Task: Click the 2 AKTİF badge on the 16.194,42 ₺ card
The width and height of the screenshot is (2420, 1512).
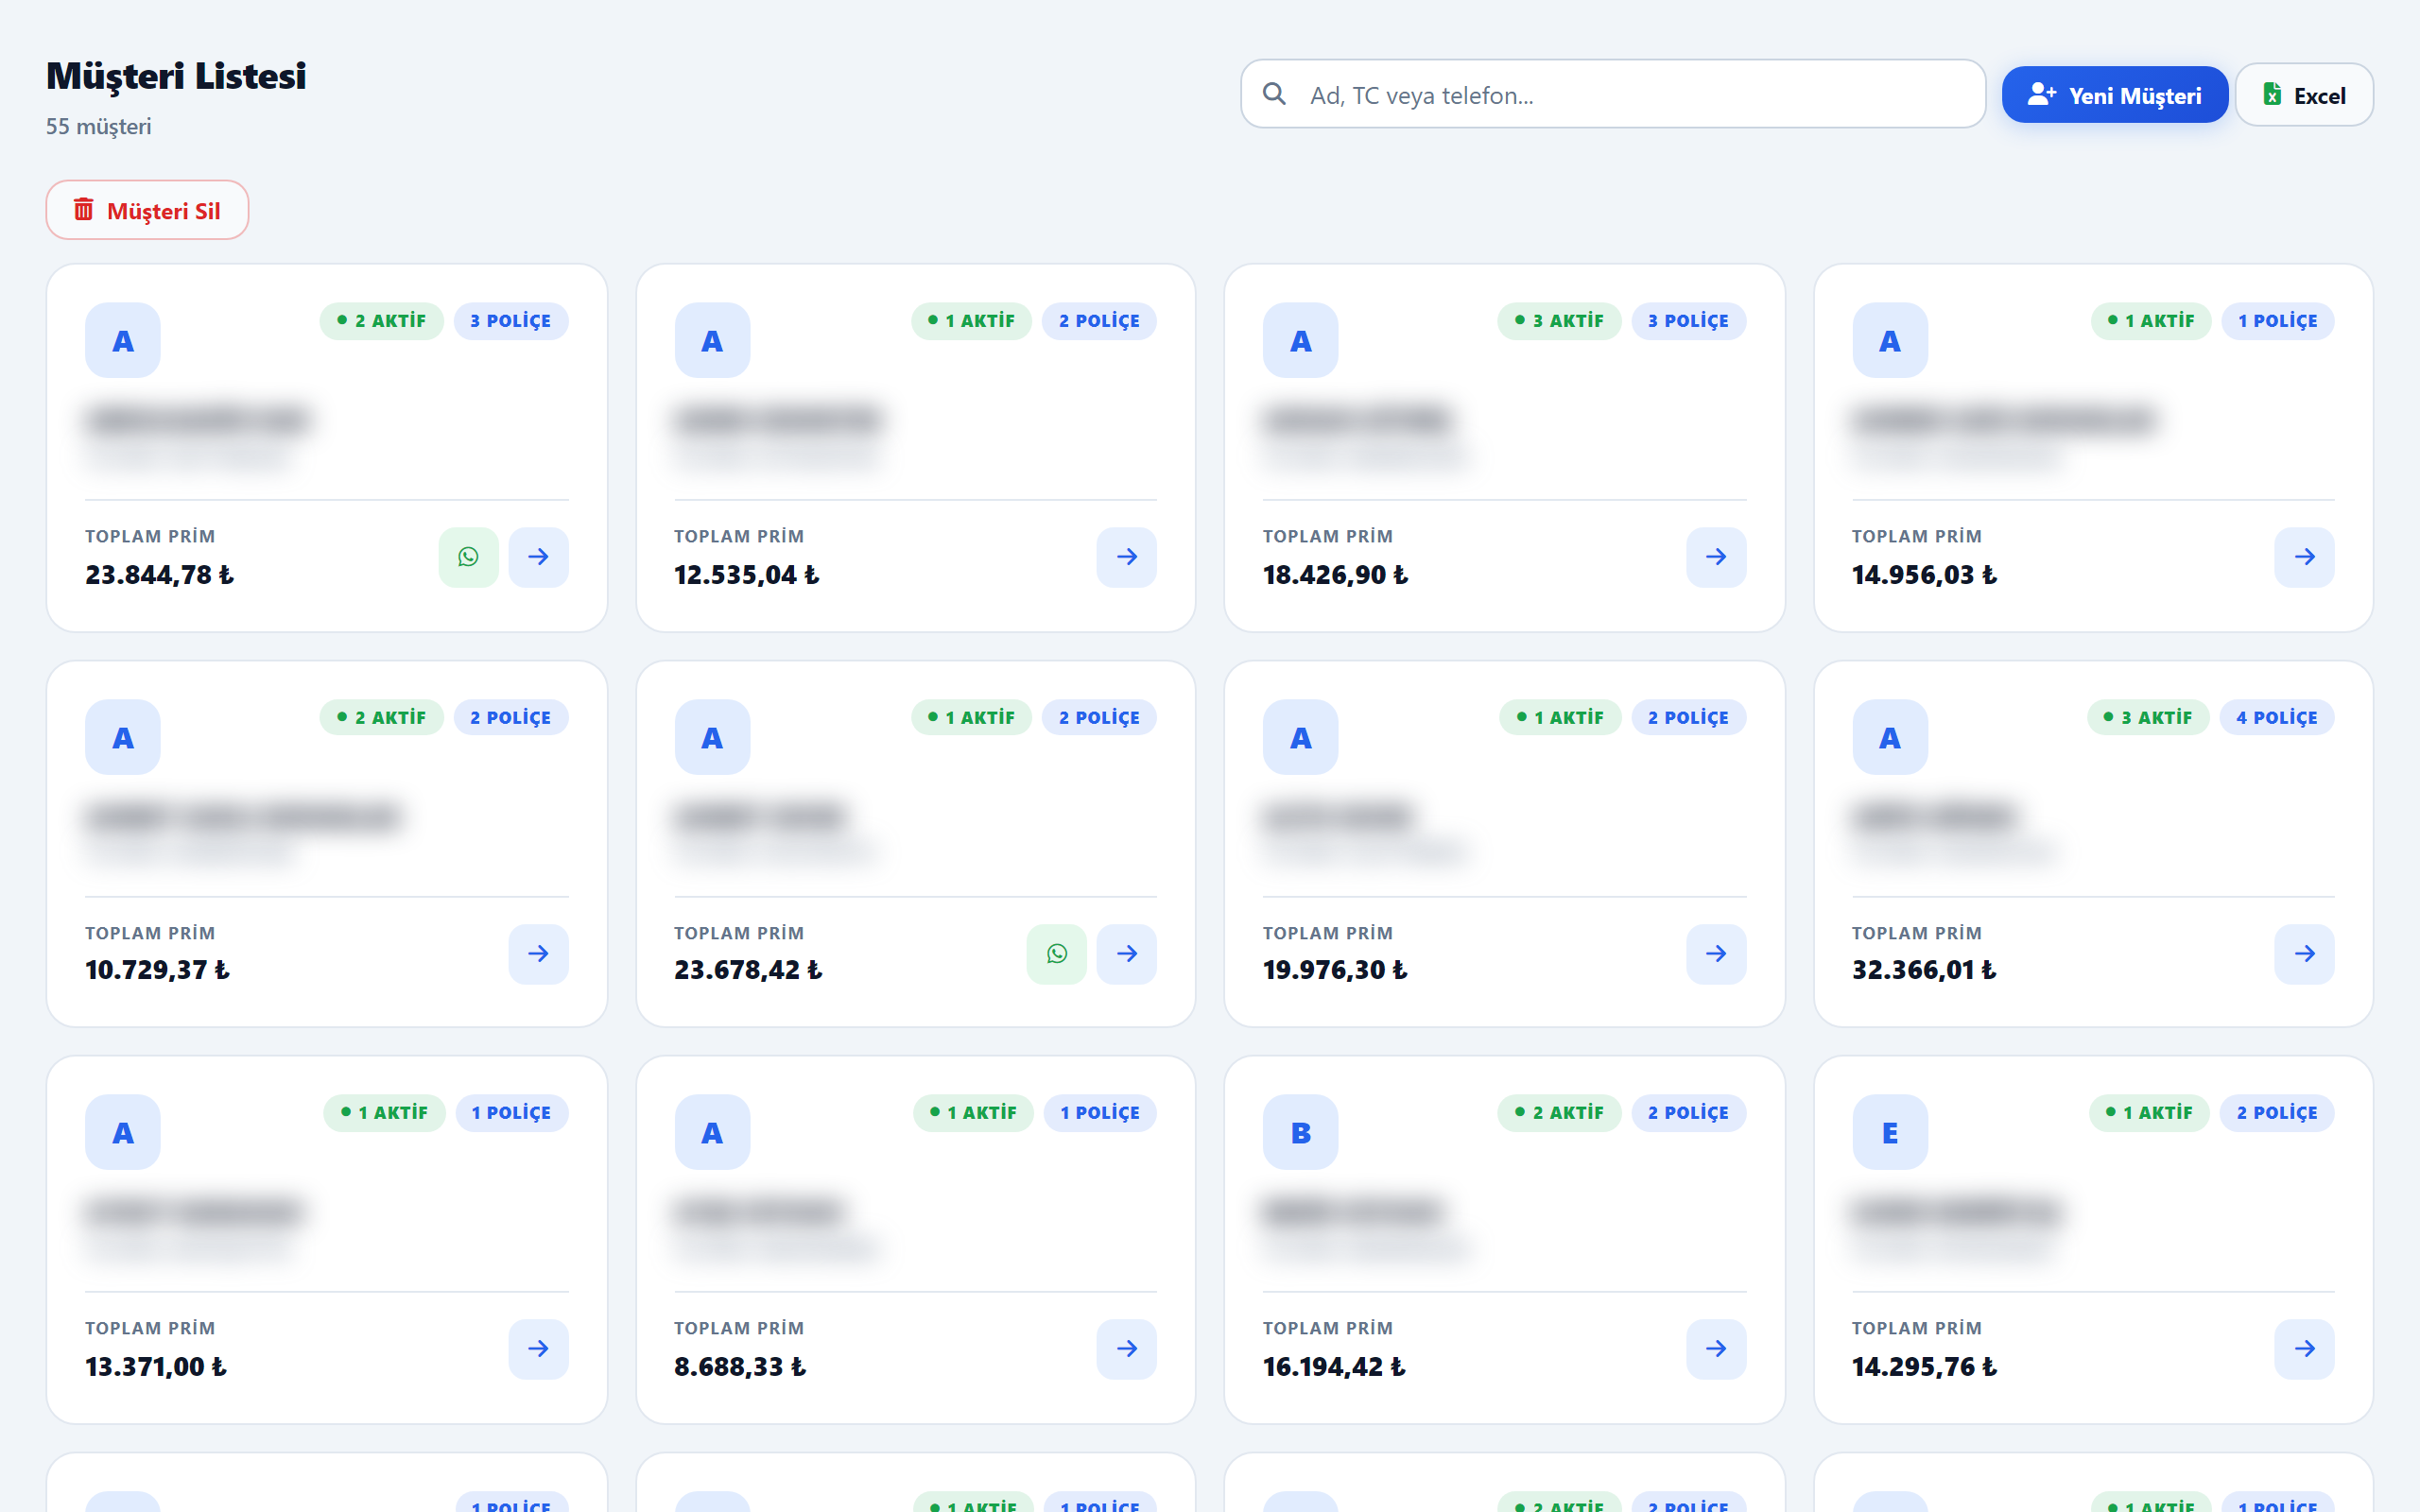Action: click(1559, 1113)
